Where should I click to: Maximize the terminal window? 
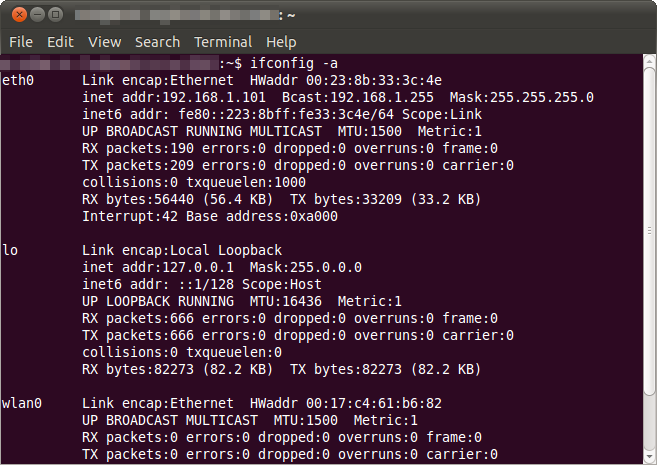pos(55,15)
